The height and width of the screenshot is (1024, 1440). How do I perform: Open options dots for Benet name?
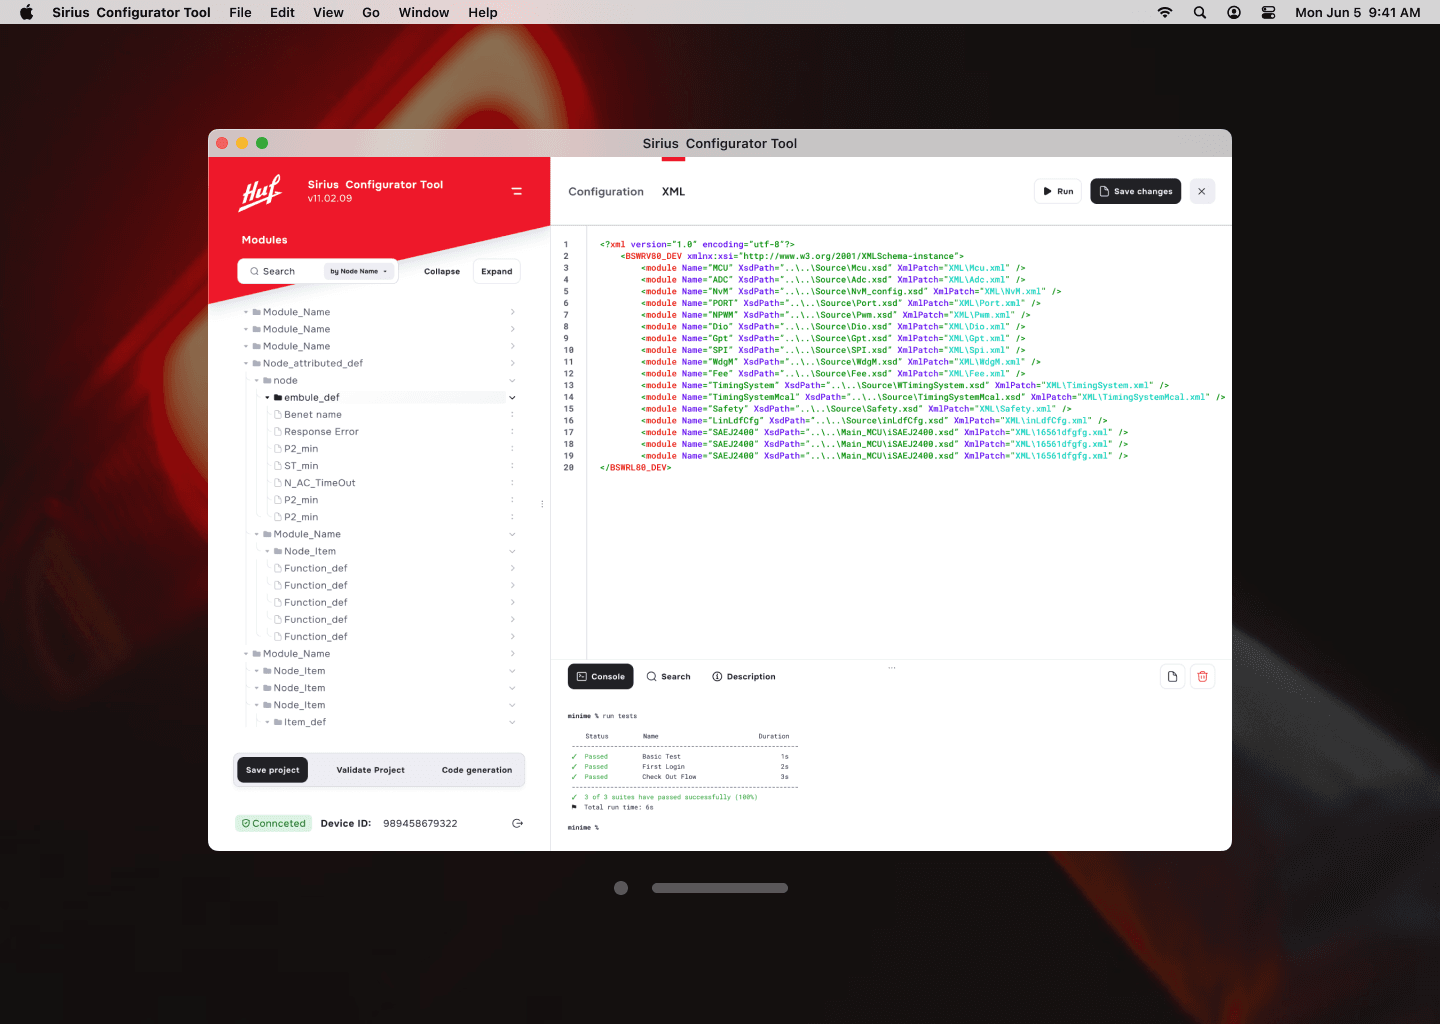coord(512,415)
